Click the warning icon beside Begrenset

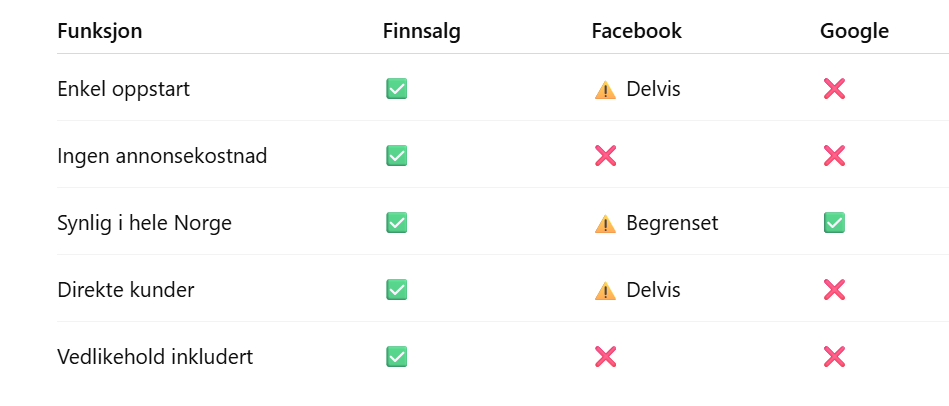(605, 224)
